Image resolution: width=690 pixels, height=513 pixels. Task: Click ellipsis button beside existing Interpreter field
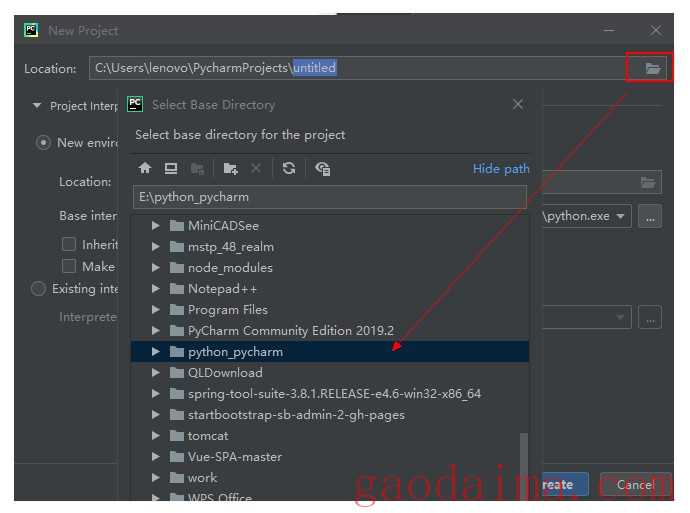[650, 317]
